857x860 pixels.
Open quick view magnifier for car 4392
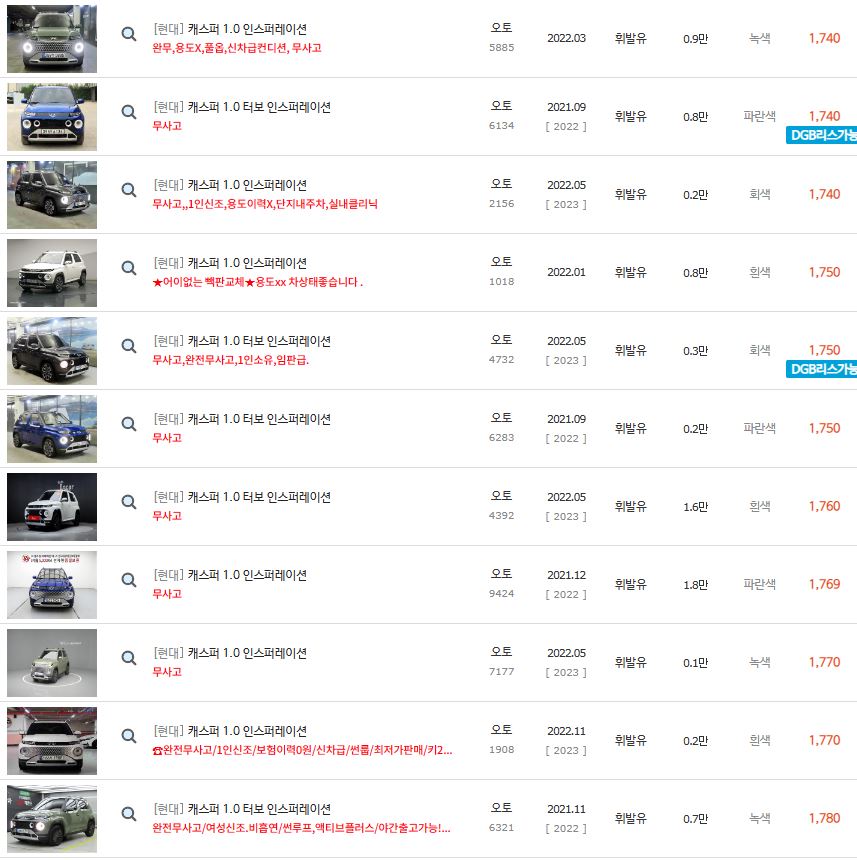coord(129,501)
